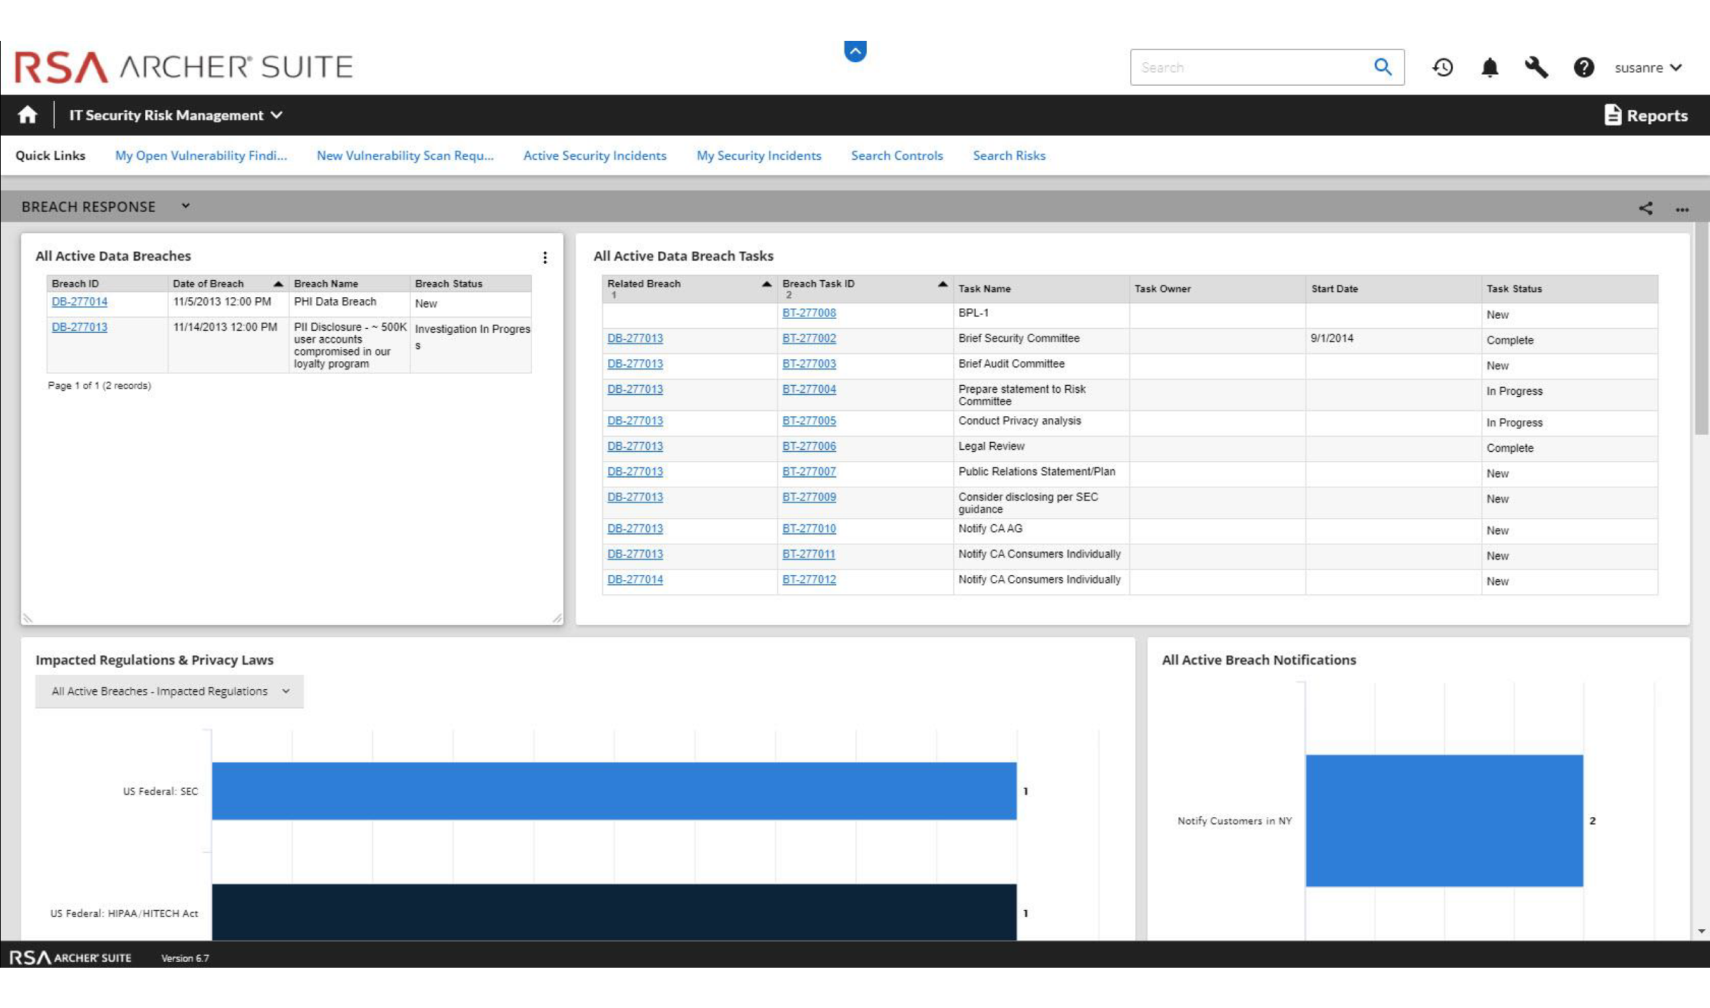Open Help via the question mark icon
This screenshot has width=1710, height=1008.
click(1584, 67)
